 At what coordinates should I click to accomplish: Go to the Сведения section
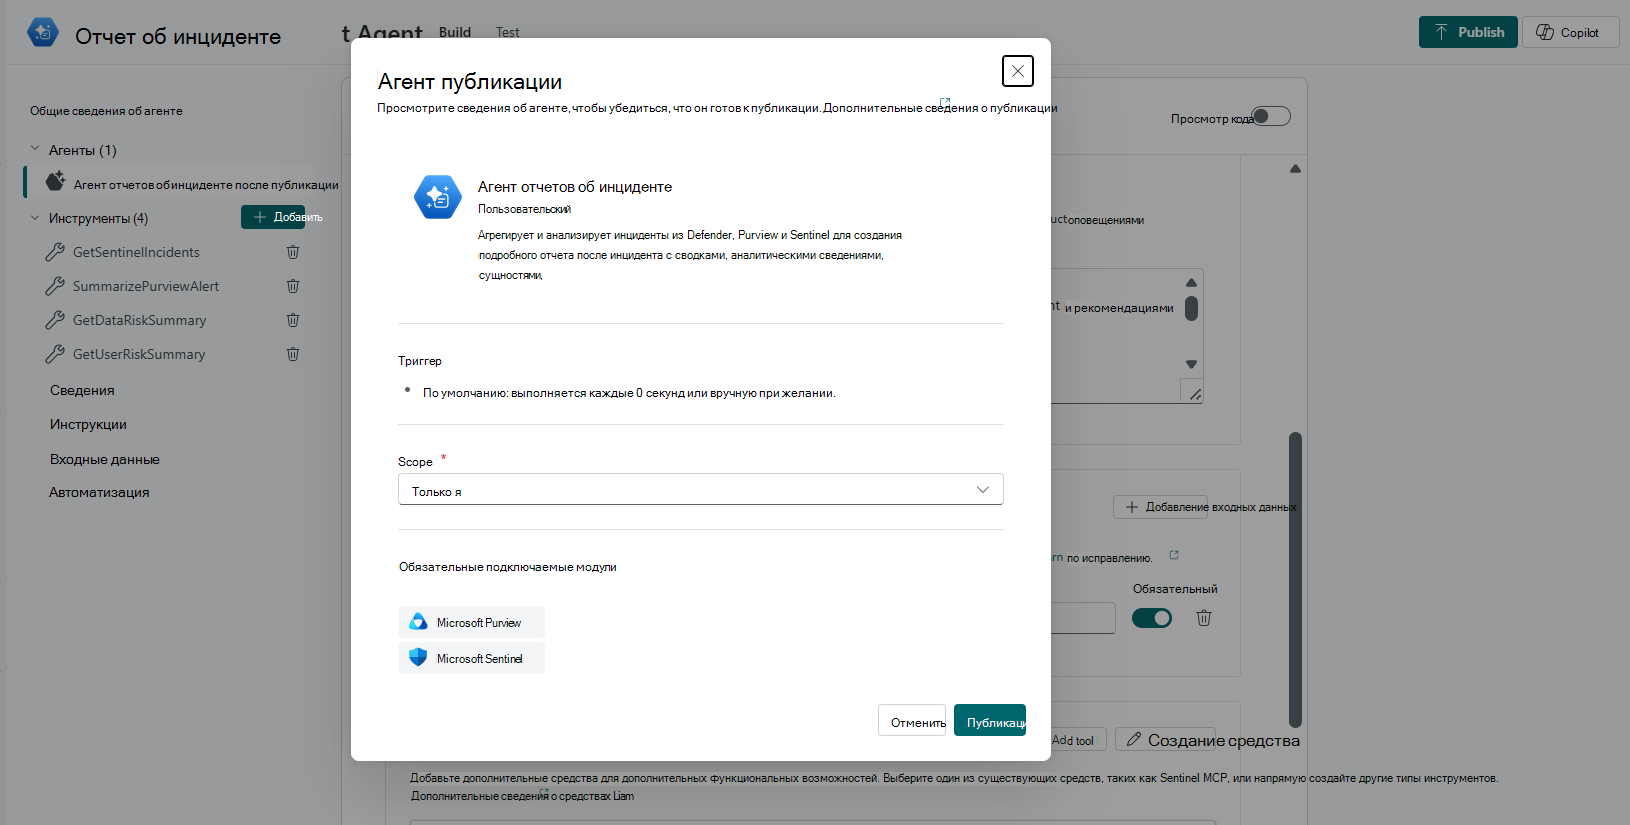82,390
